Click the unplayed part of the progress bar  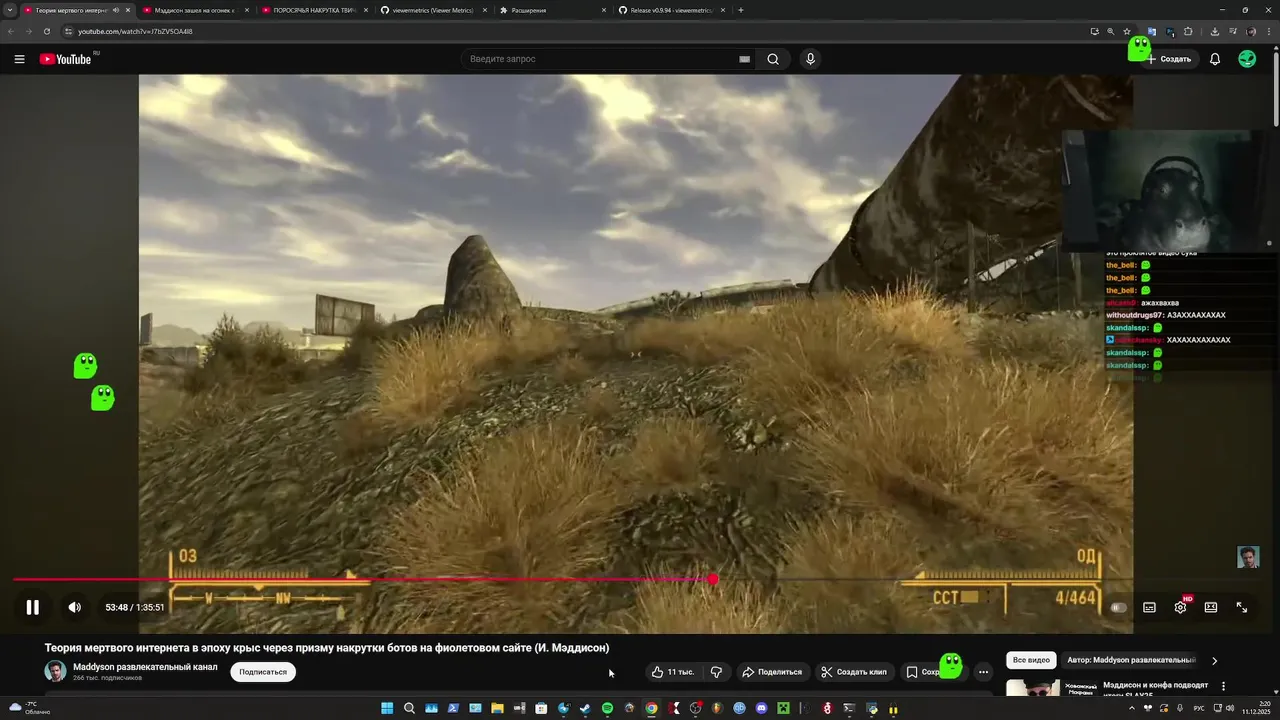click(x=990, y=579)
